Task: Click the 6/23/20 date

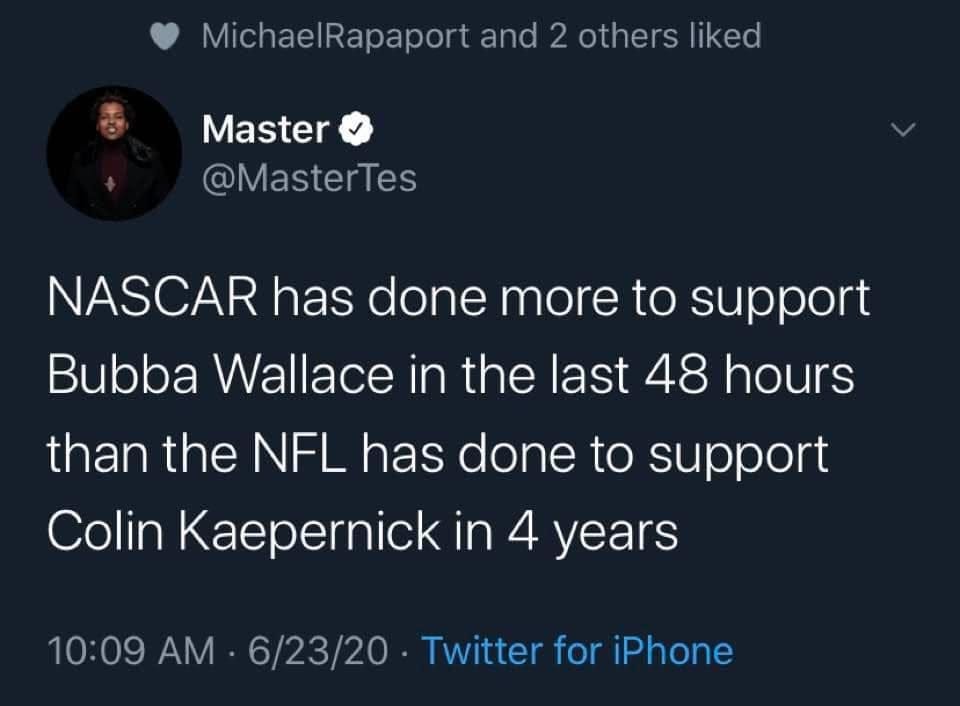Action: tap(317, 651)
